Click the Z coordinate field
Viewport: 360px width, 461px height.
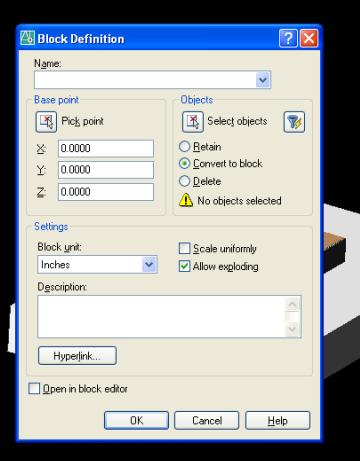tap(106, 192)
